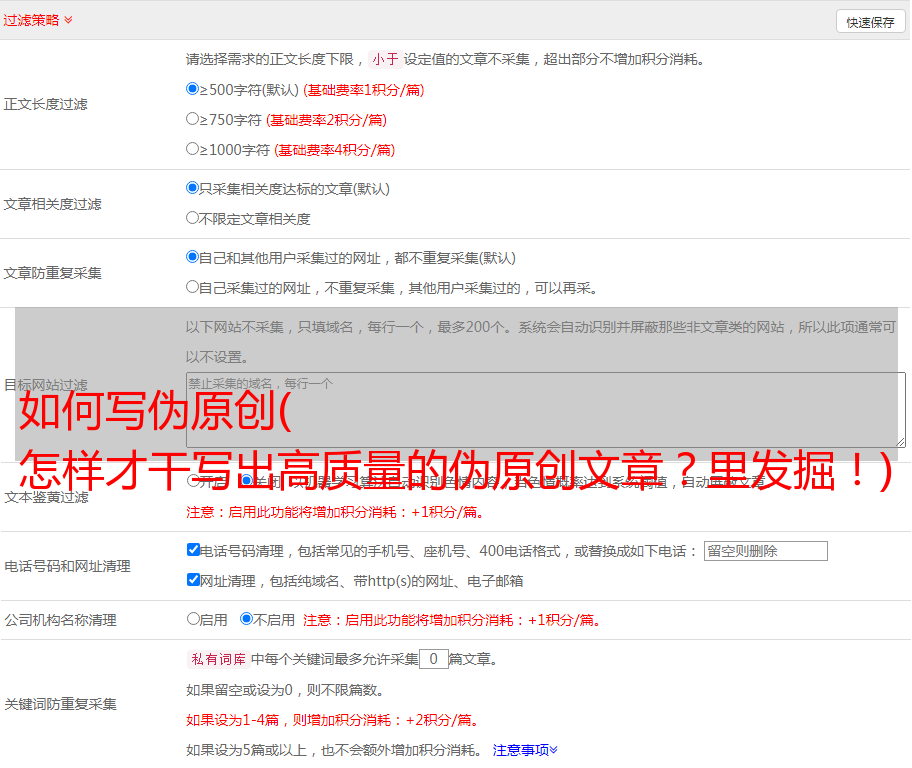Choose 自己采集过的网址，不重复采集 option

[x=193, y=287]
